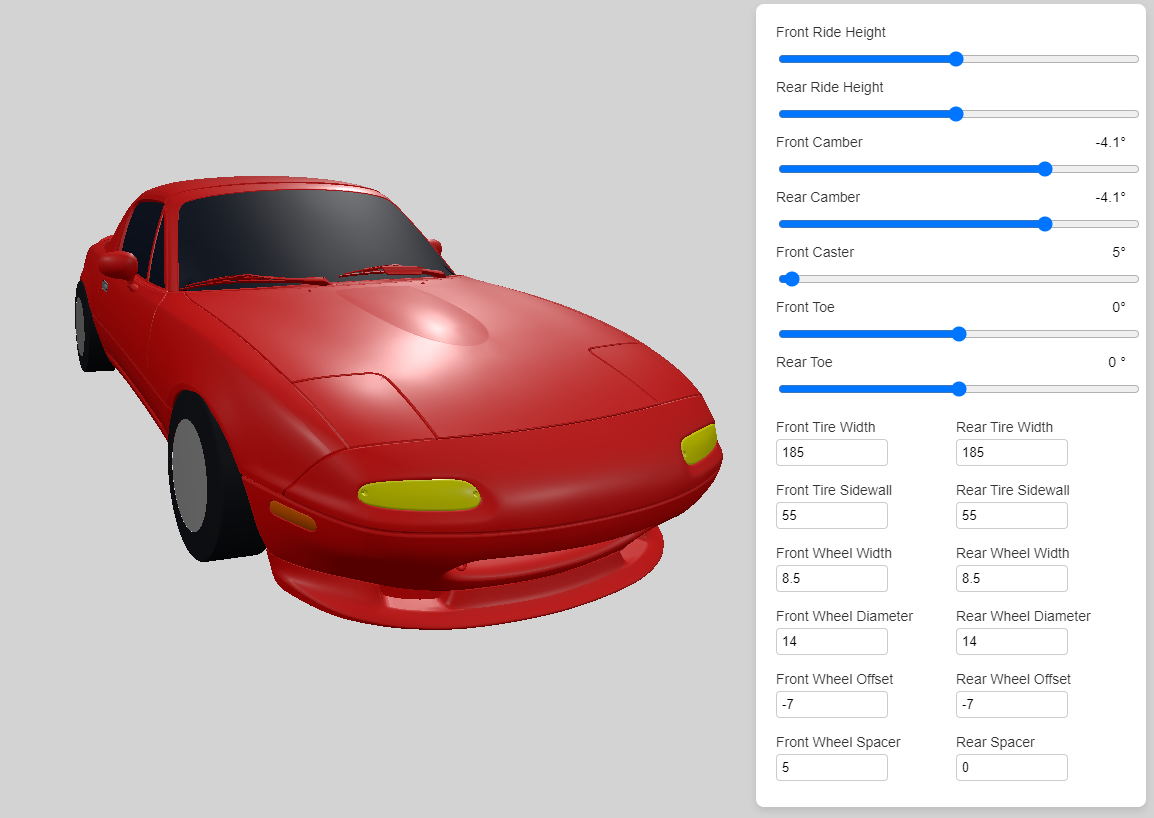Click the Front Ride Height slider handle

956,59
